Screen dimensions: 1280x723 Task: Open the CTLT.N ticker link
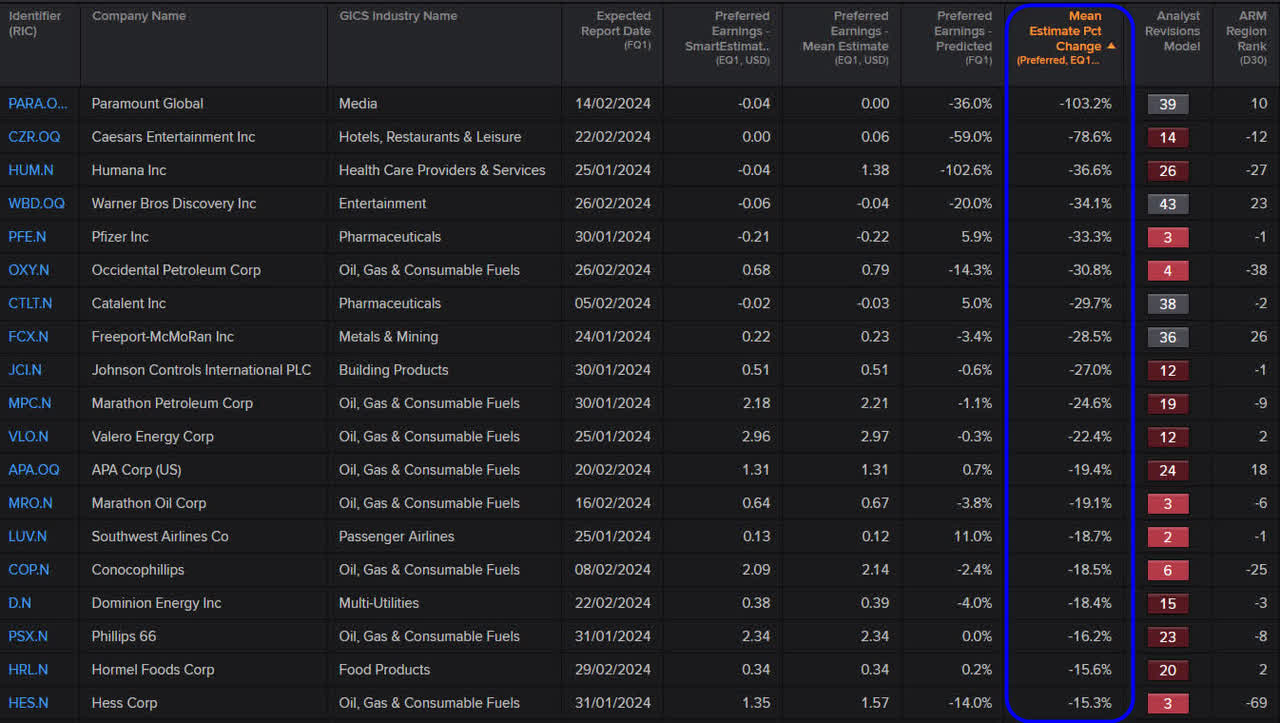click(31, 303)
